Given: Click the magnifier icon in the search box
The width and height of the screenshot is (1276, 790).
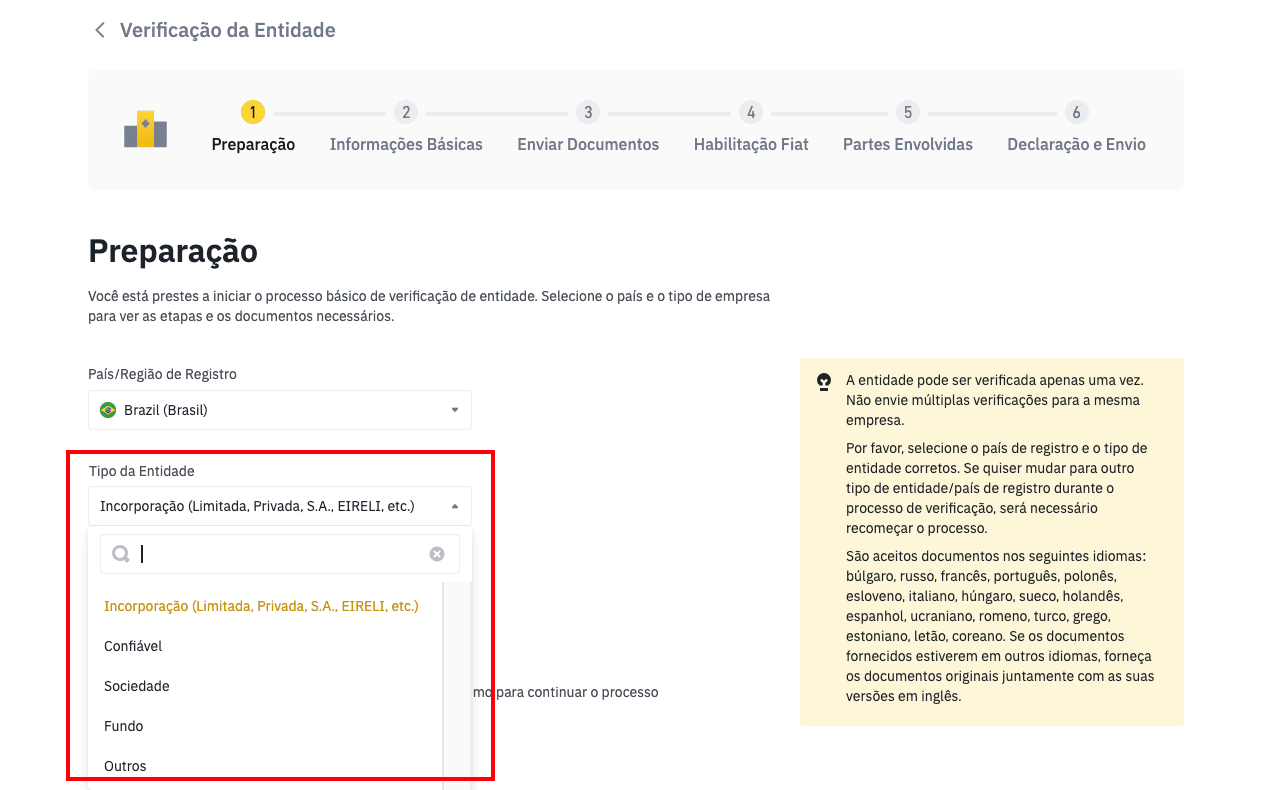Looking at the screenshot, I should (x=121, y=554).
